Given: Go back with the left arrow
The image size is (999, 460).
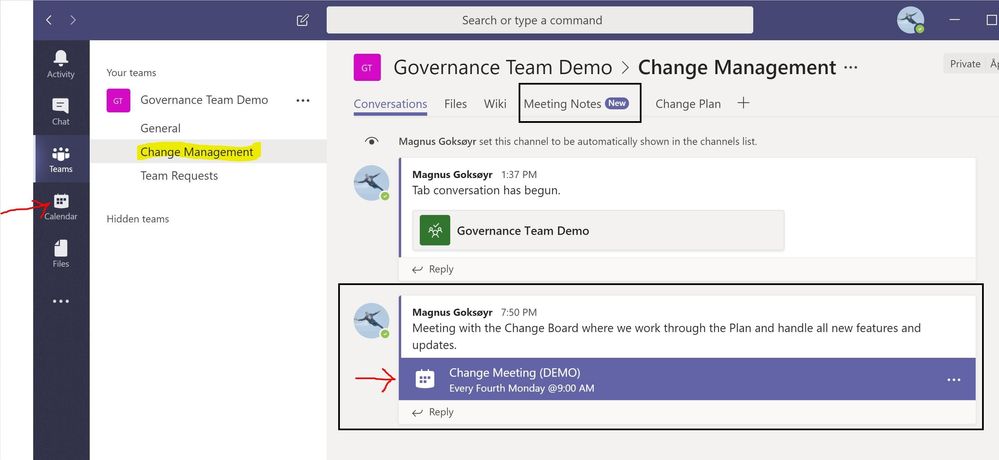Looking at the screenshot, I should pyautogui.click(x=49, y=20).
